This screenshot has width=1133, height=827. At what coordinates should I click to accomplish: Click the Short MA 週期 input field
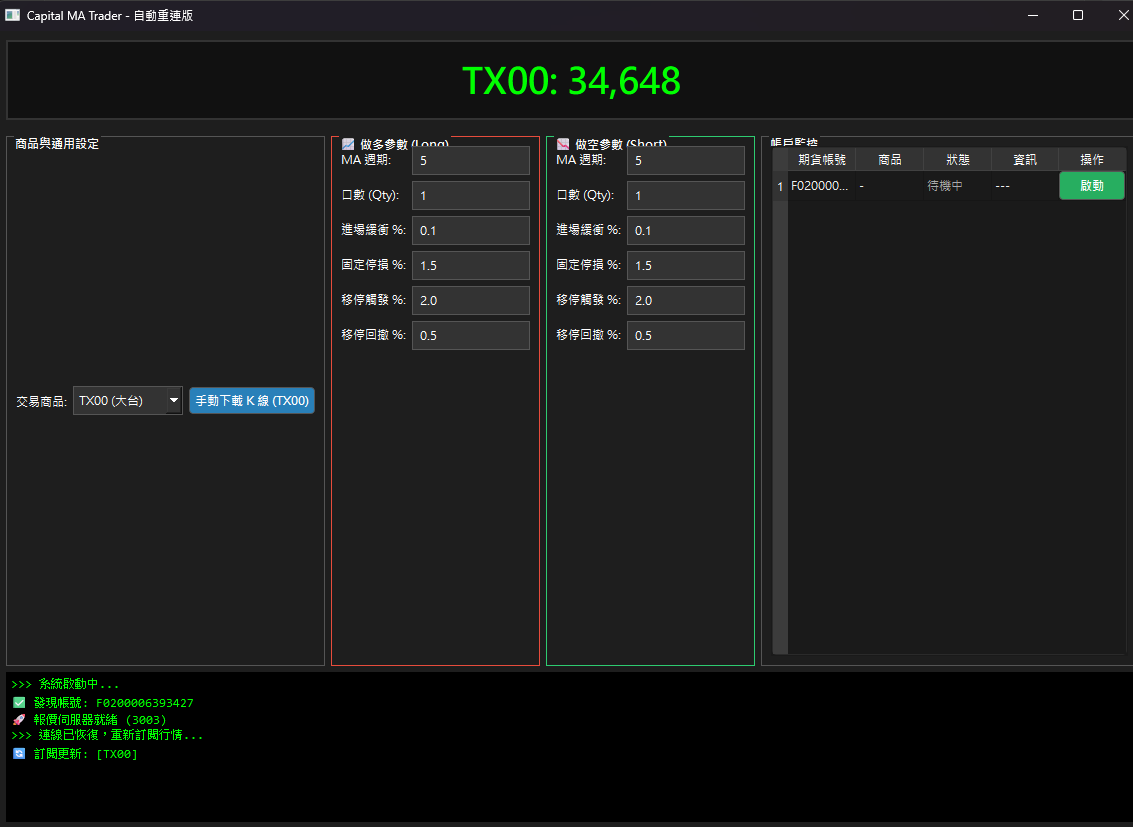pyautogui.click(x=685, y=161)
